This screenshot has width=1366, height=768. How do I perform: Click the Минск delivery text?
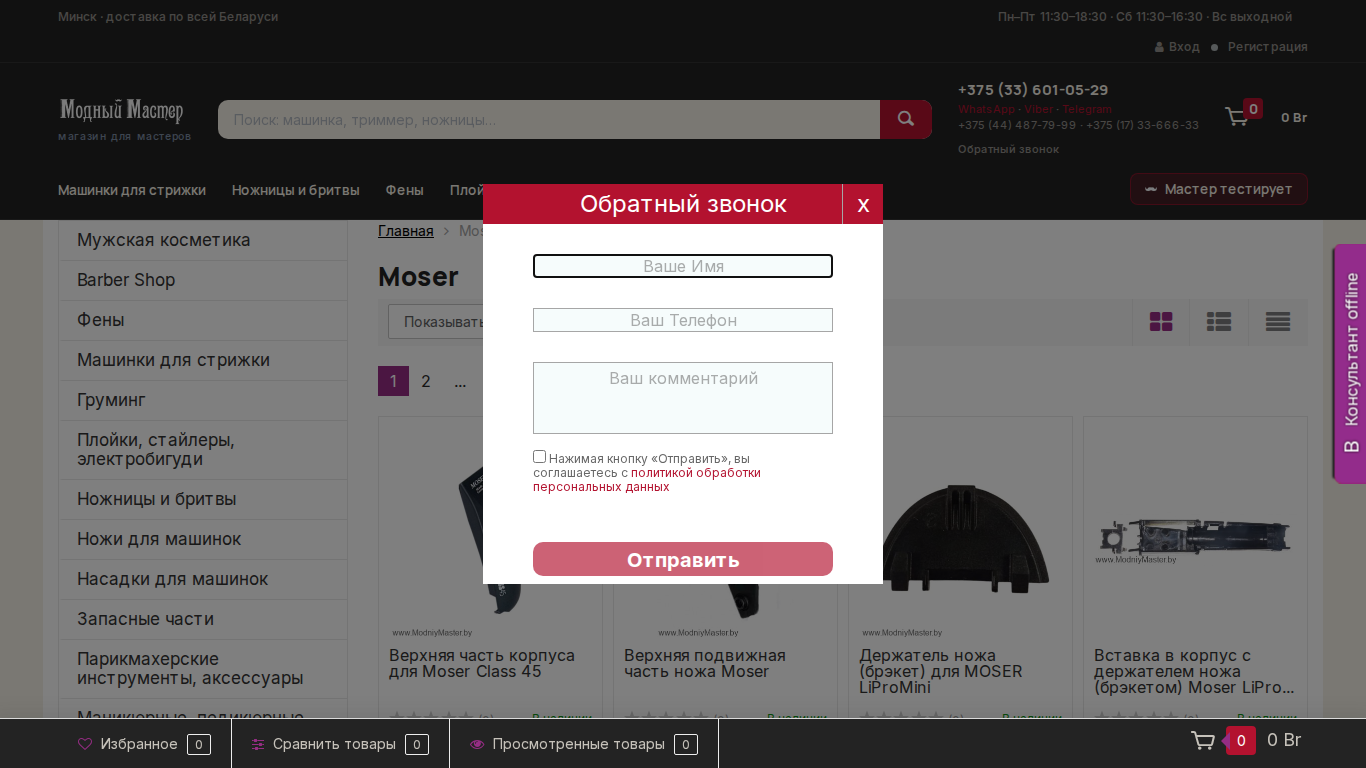[168, 17]
